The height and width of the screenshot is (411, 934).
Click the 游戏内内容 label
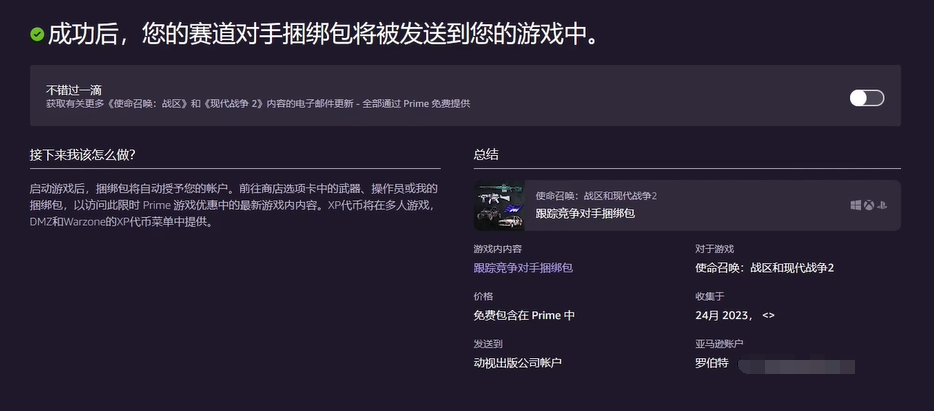coord(497,249)
